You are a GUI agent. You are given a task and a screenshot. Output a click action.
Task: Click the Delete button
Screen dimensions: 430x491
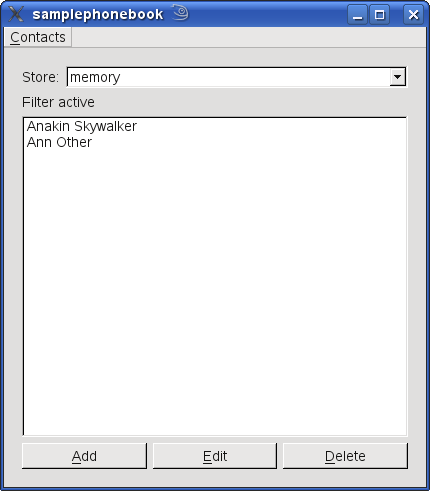[x=345, y=456]
